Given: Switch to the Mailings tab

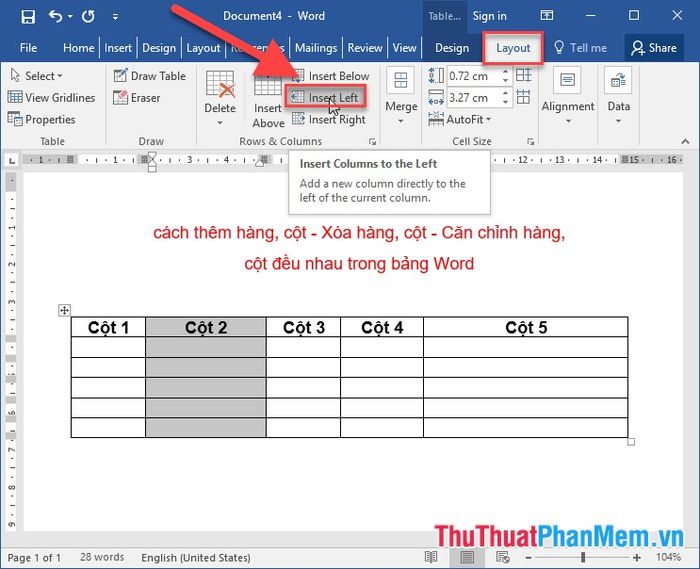Looking at the screenshot, I should tap(316, 48).
